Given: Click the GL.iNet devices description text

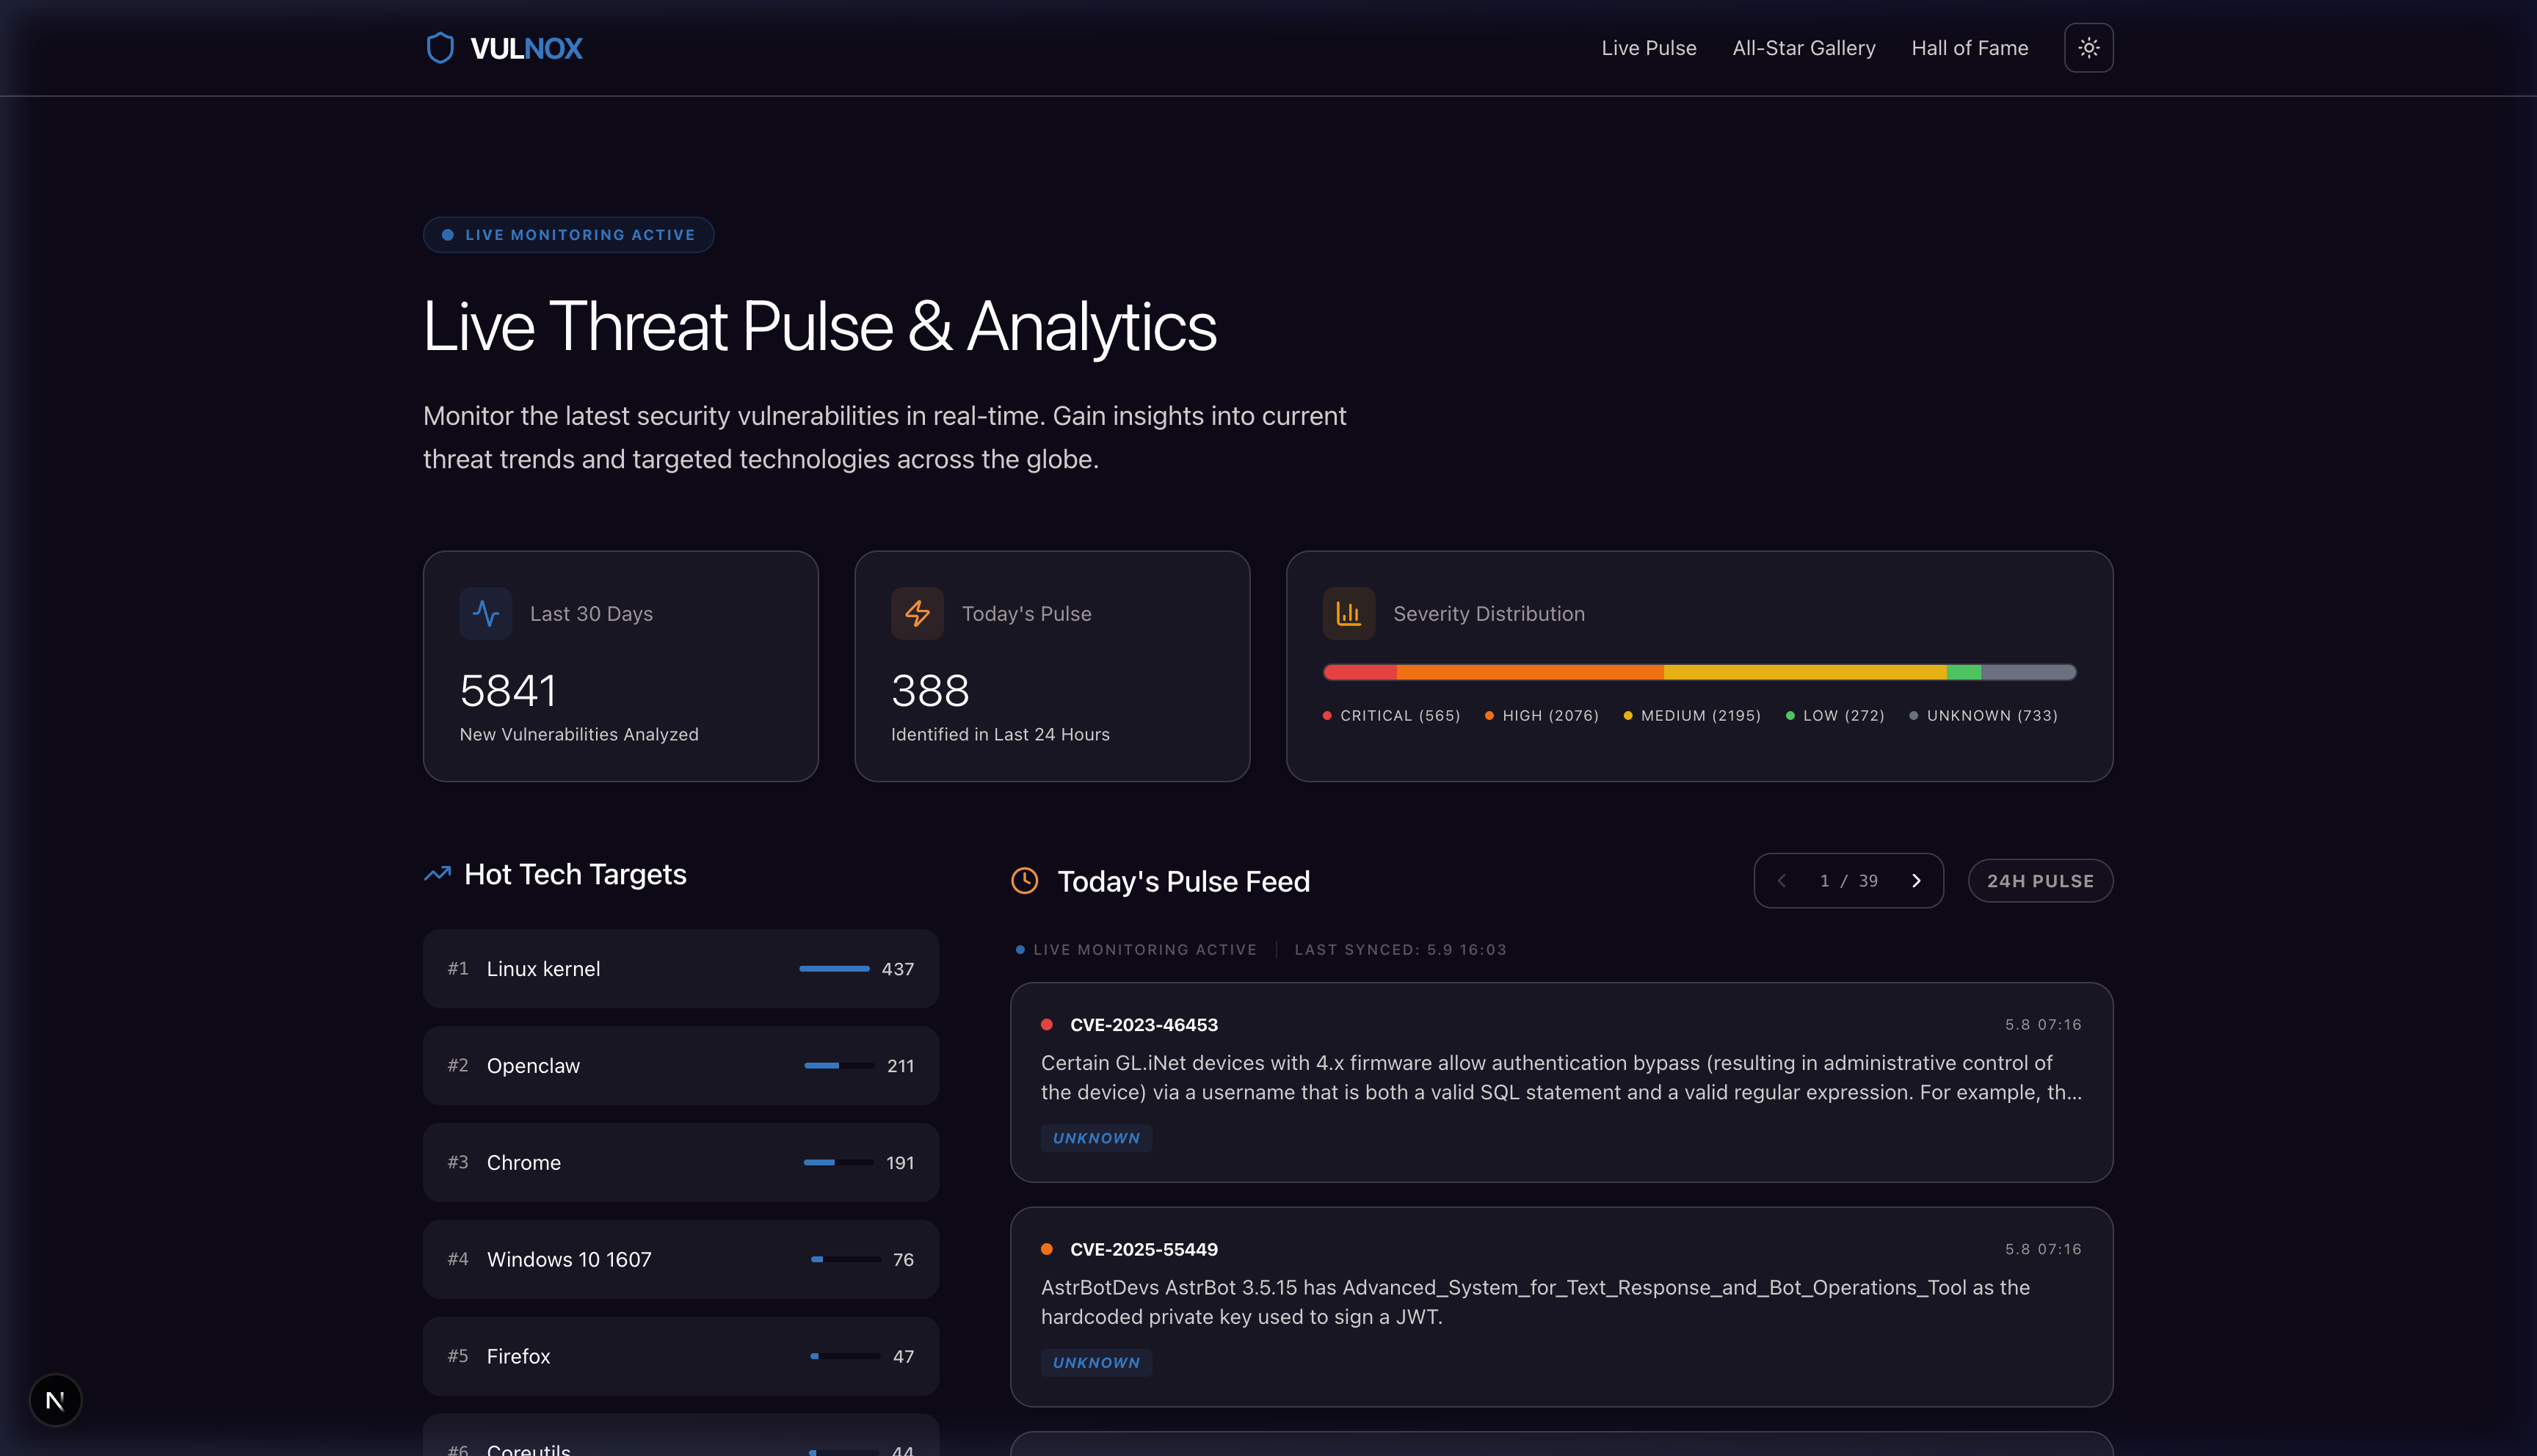Looking at the screenshot, I should (1561, 1078).
